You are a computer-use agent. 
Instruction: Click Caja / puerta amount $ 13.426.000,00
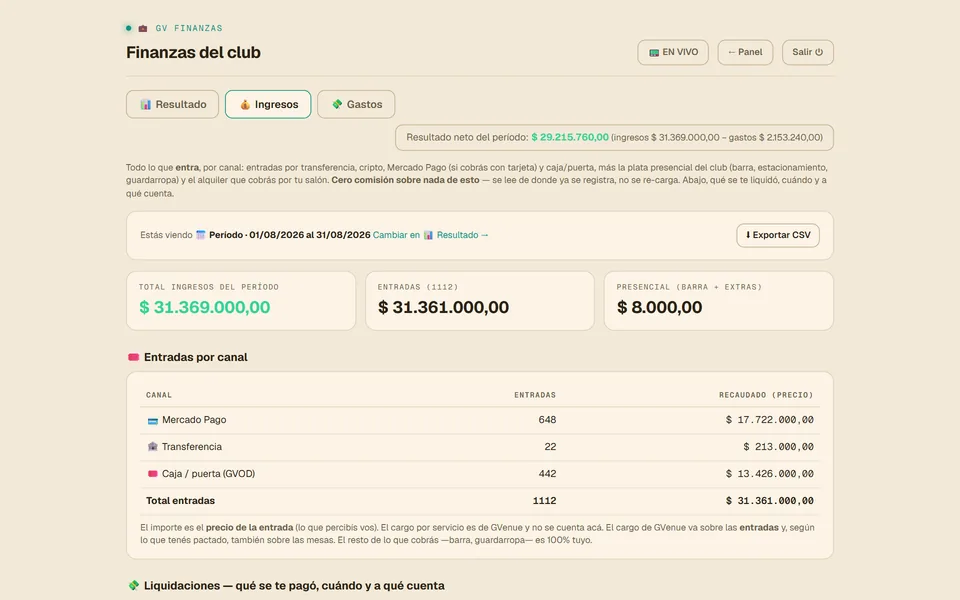(770, 474)
